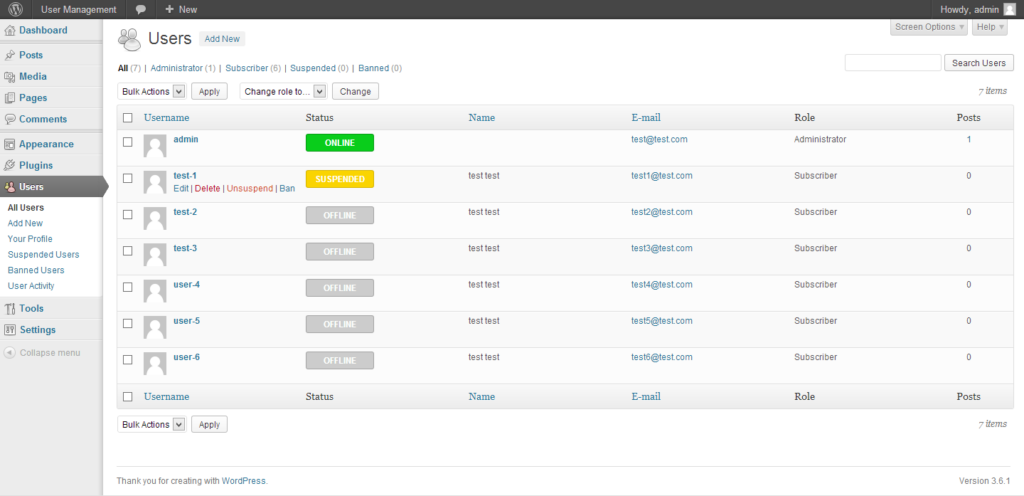Open Suspended Users submenu item
The width and height of the screenshot is (1024, 496).
pyautogui.click(x=43, y=255)
